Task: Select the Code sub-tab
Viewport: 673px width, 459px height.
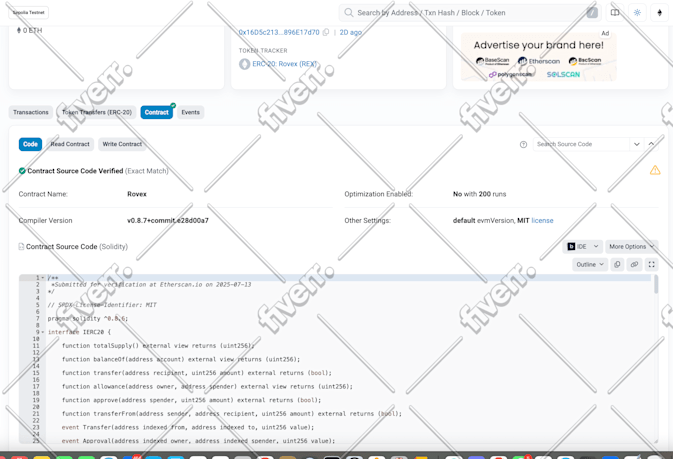Action: [30, 144]
